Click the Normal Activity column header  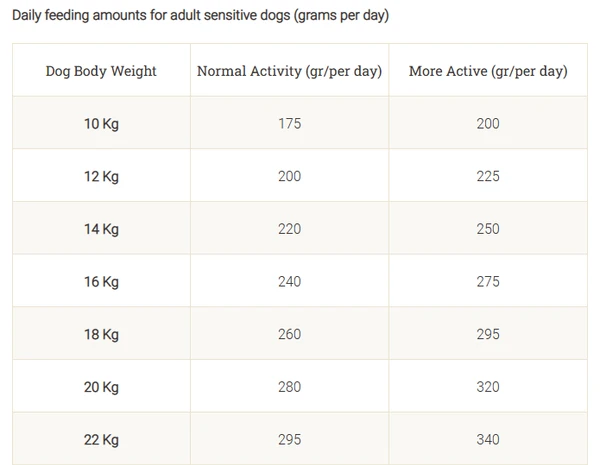pos(289,71)
